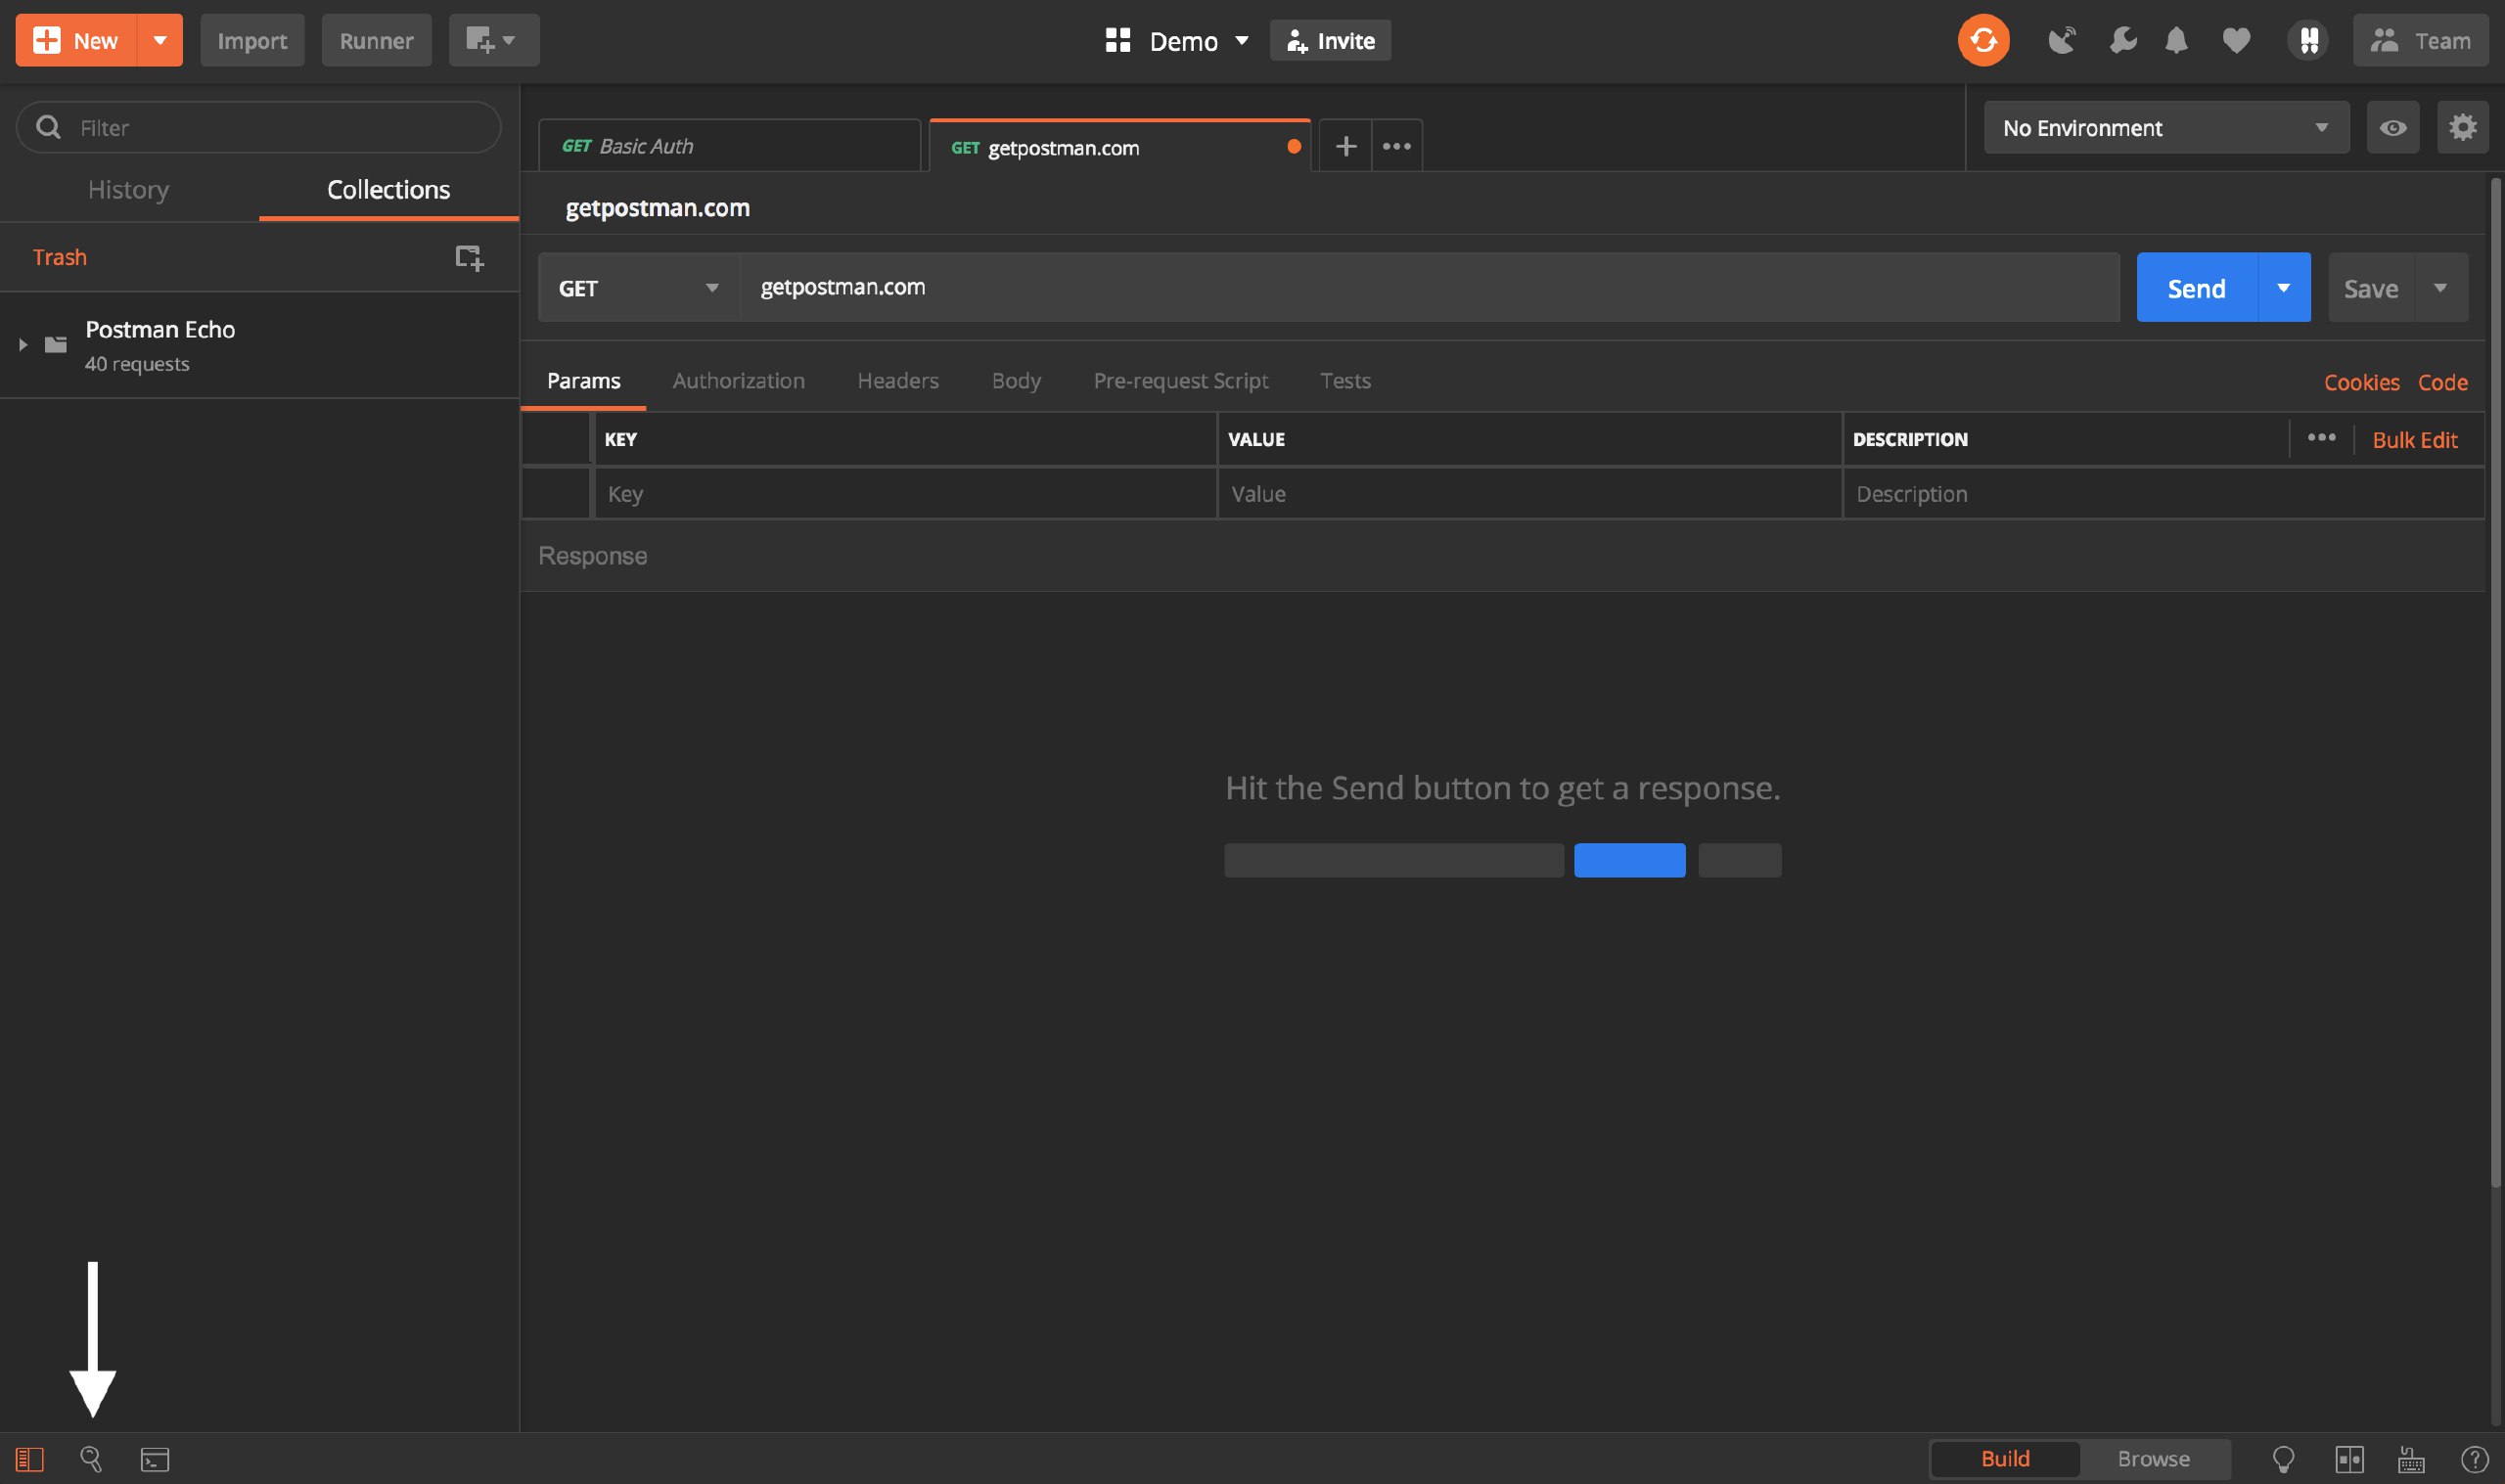Open the Postman console icon
This screenshot has width=2505, height=1484.
155,1459
